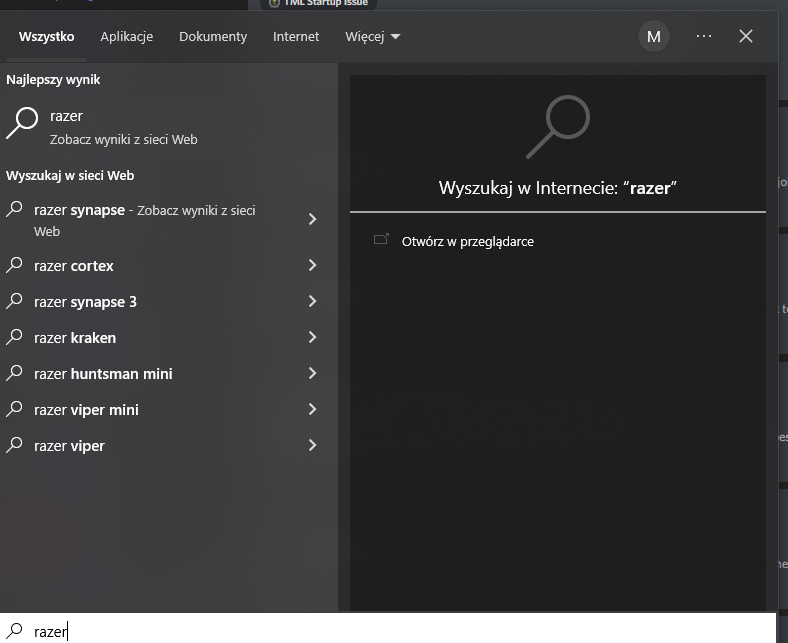The width and height of the screenshot is (788, 643).
Task: Close the search panel with X
Action: [746, 36]
